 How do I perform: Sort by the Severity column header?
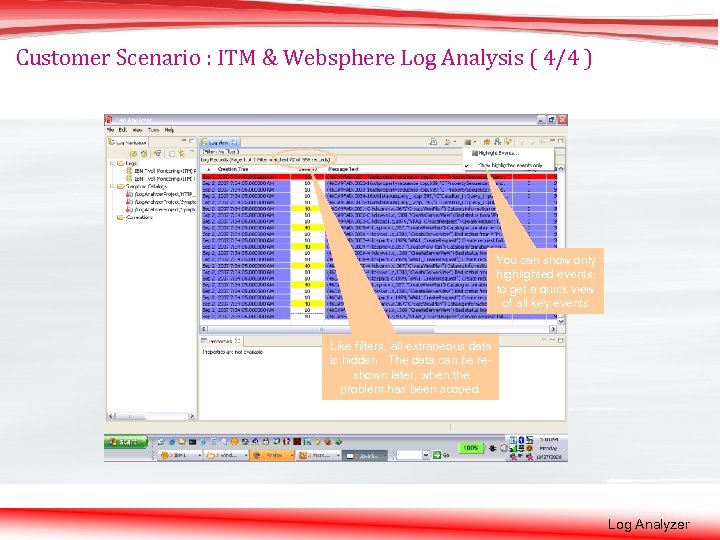click(x=307, y=169)
